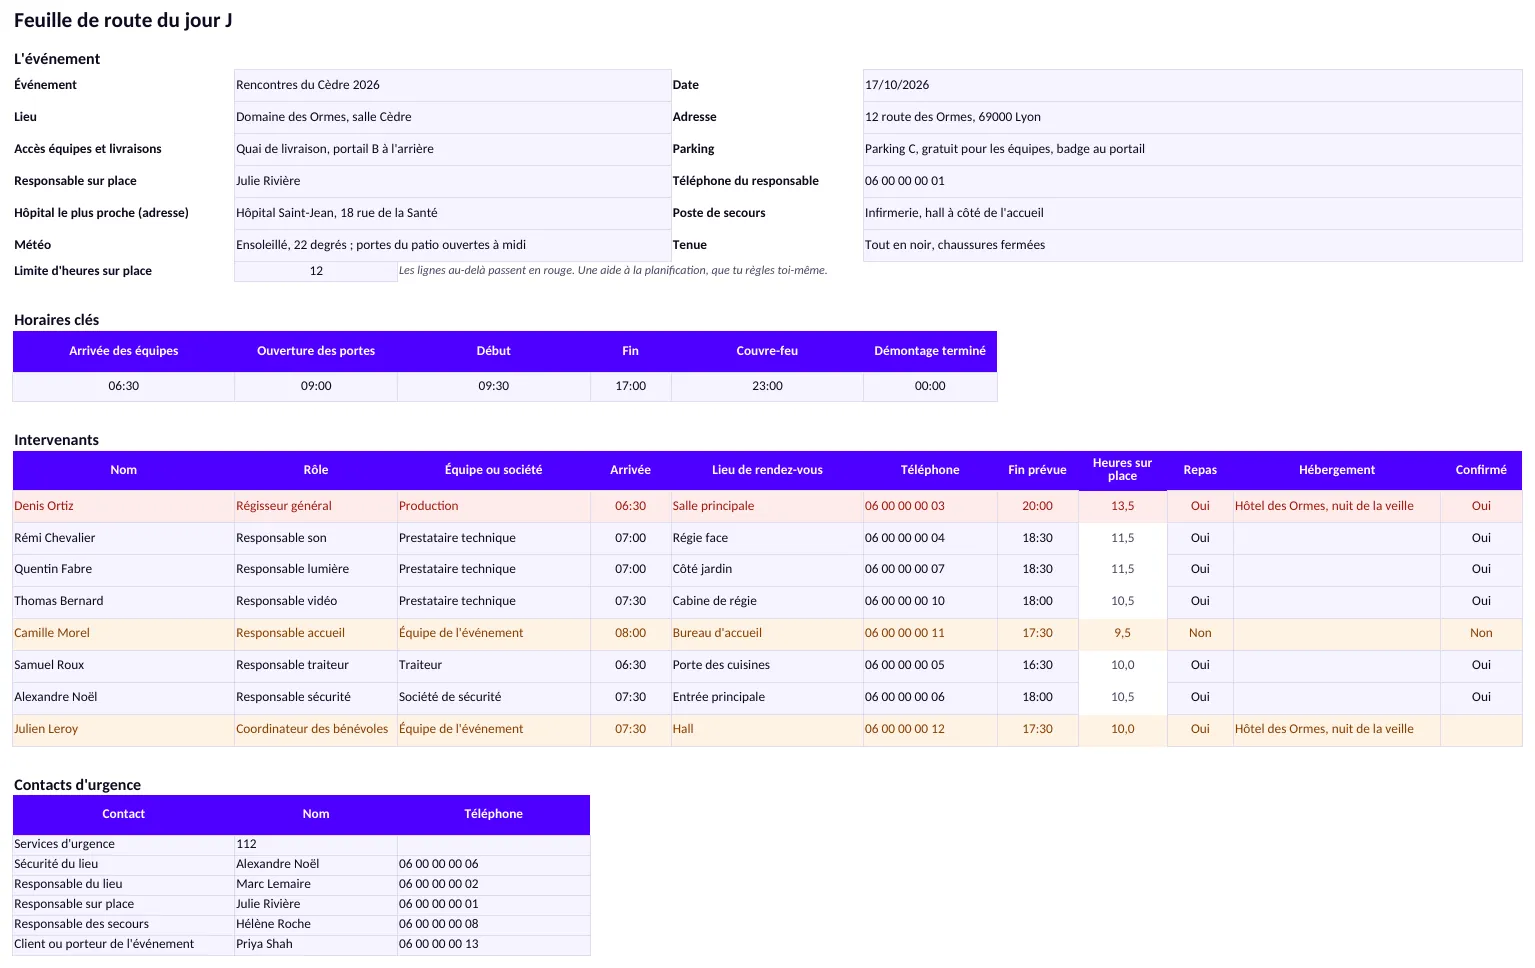Select Quentin Fabre's planned end time 18:30
Image resolution: width=1535 pixels, height=968 pixels.
click(1037, 569)
